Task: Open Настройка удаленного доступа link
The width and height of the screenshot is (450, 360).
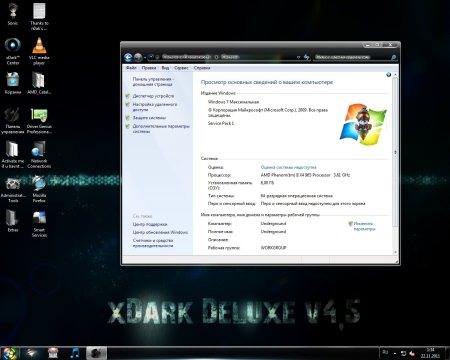Action: [x=155, y=107]
